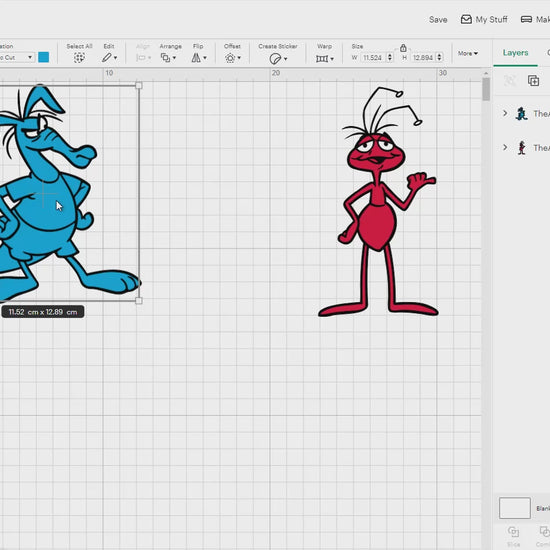Click the top-right selection handle of aardvark
550x550 pixels.
139,86
